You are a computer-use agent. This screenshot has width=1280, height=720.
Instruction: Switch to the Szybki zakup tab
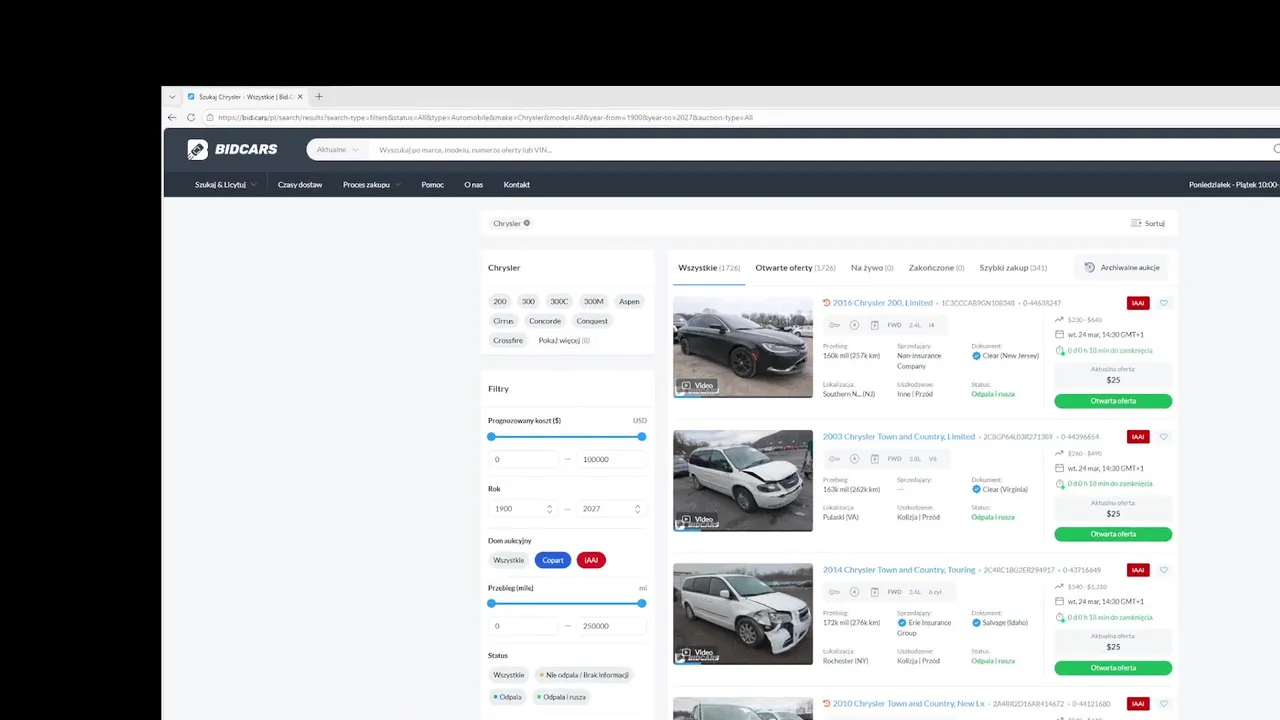[1013, 268]
